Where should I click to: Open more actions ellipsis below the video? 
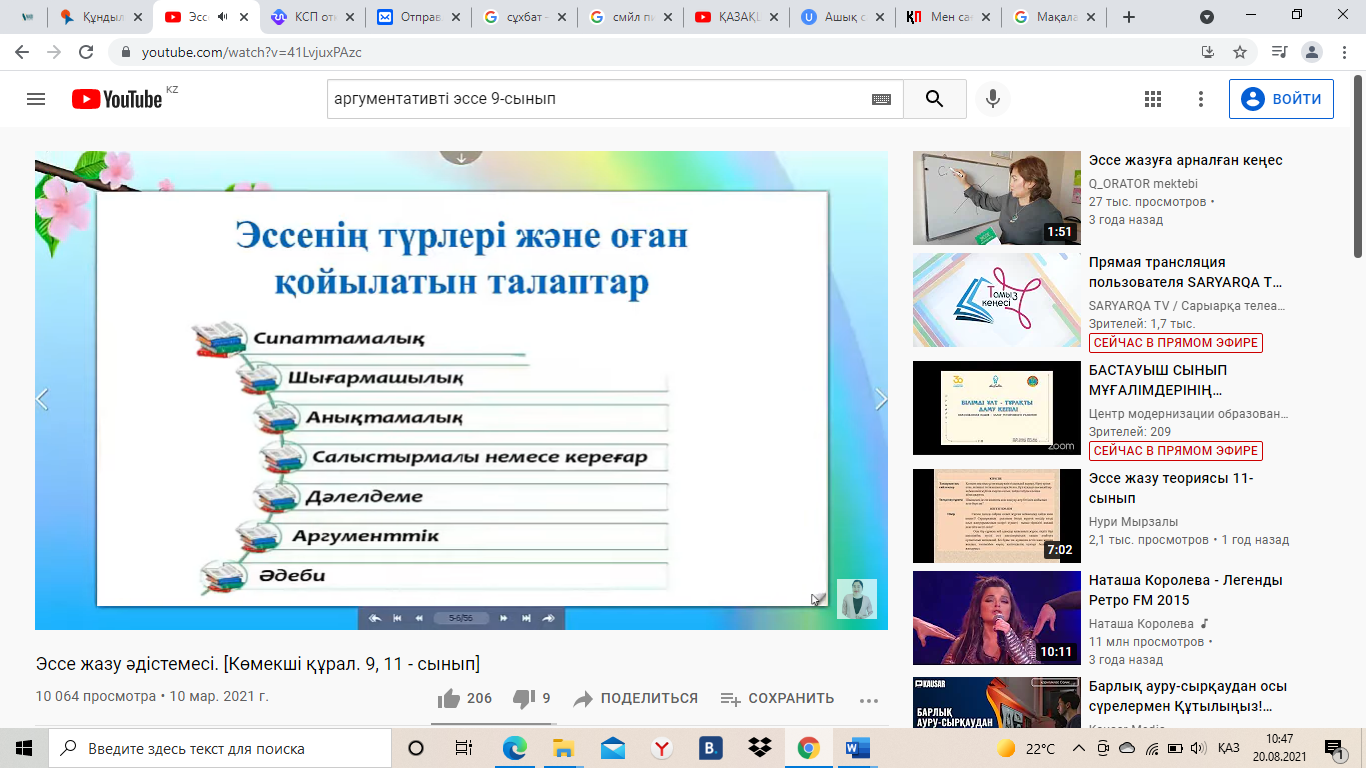[868, 699]
